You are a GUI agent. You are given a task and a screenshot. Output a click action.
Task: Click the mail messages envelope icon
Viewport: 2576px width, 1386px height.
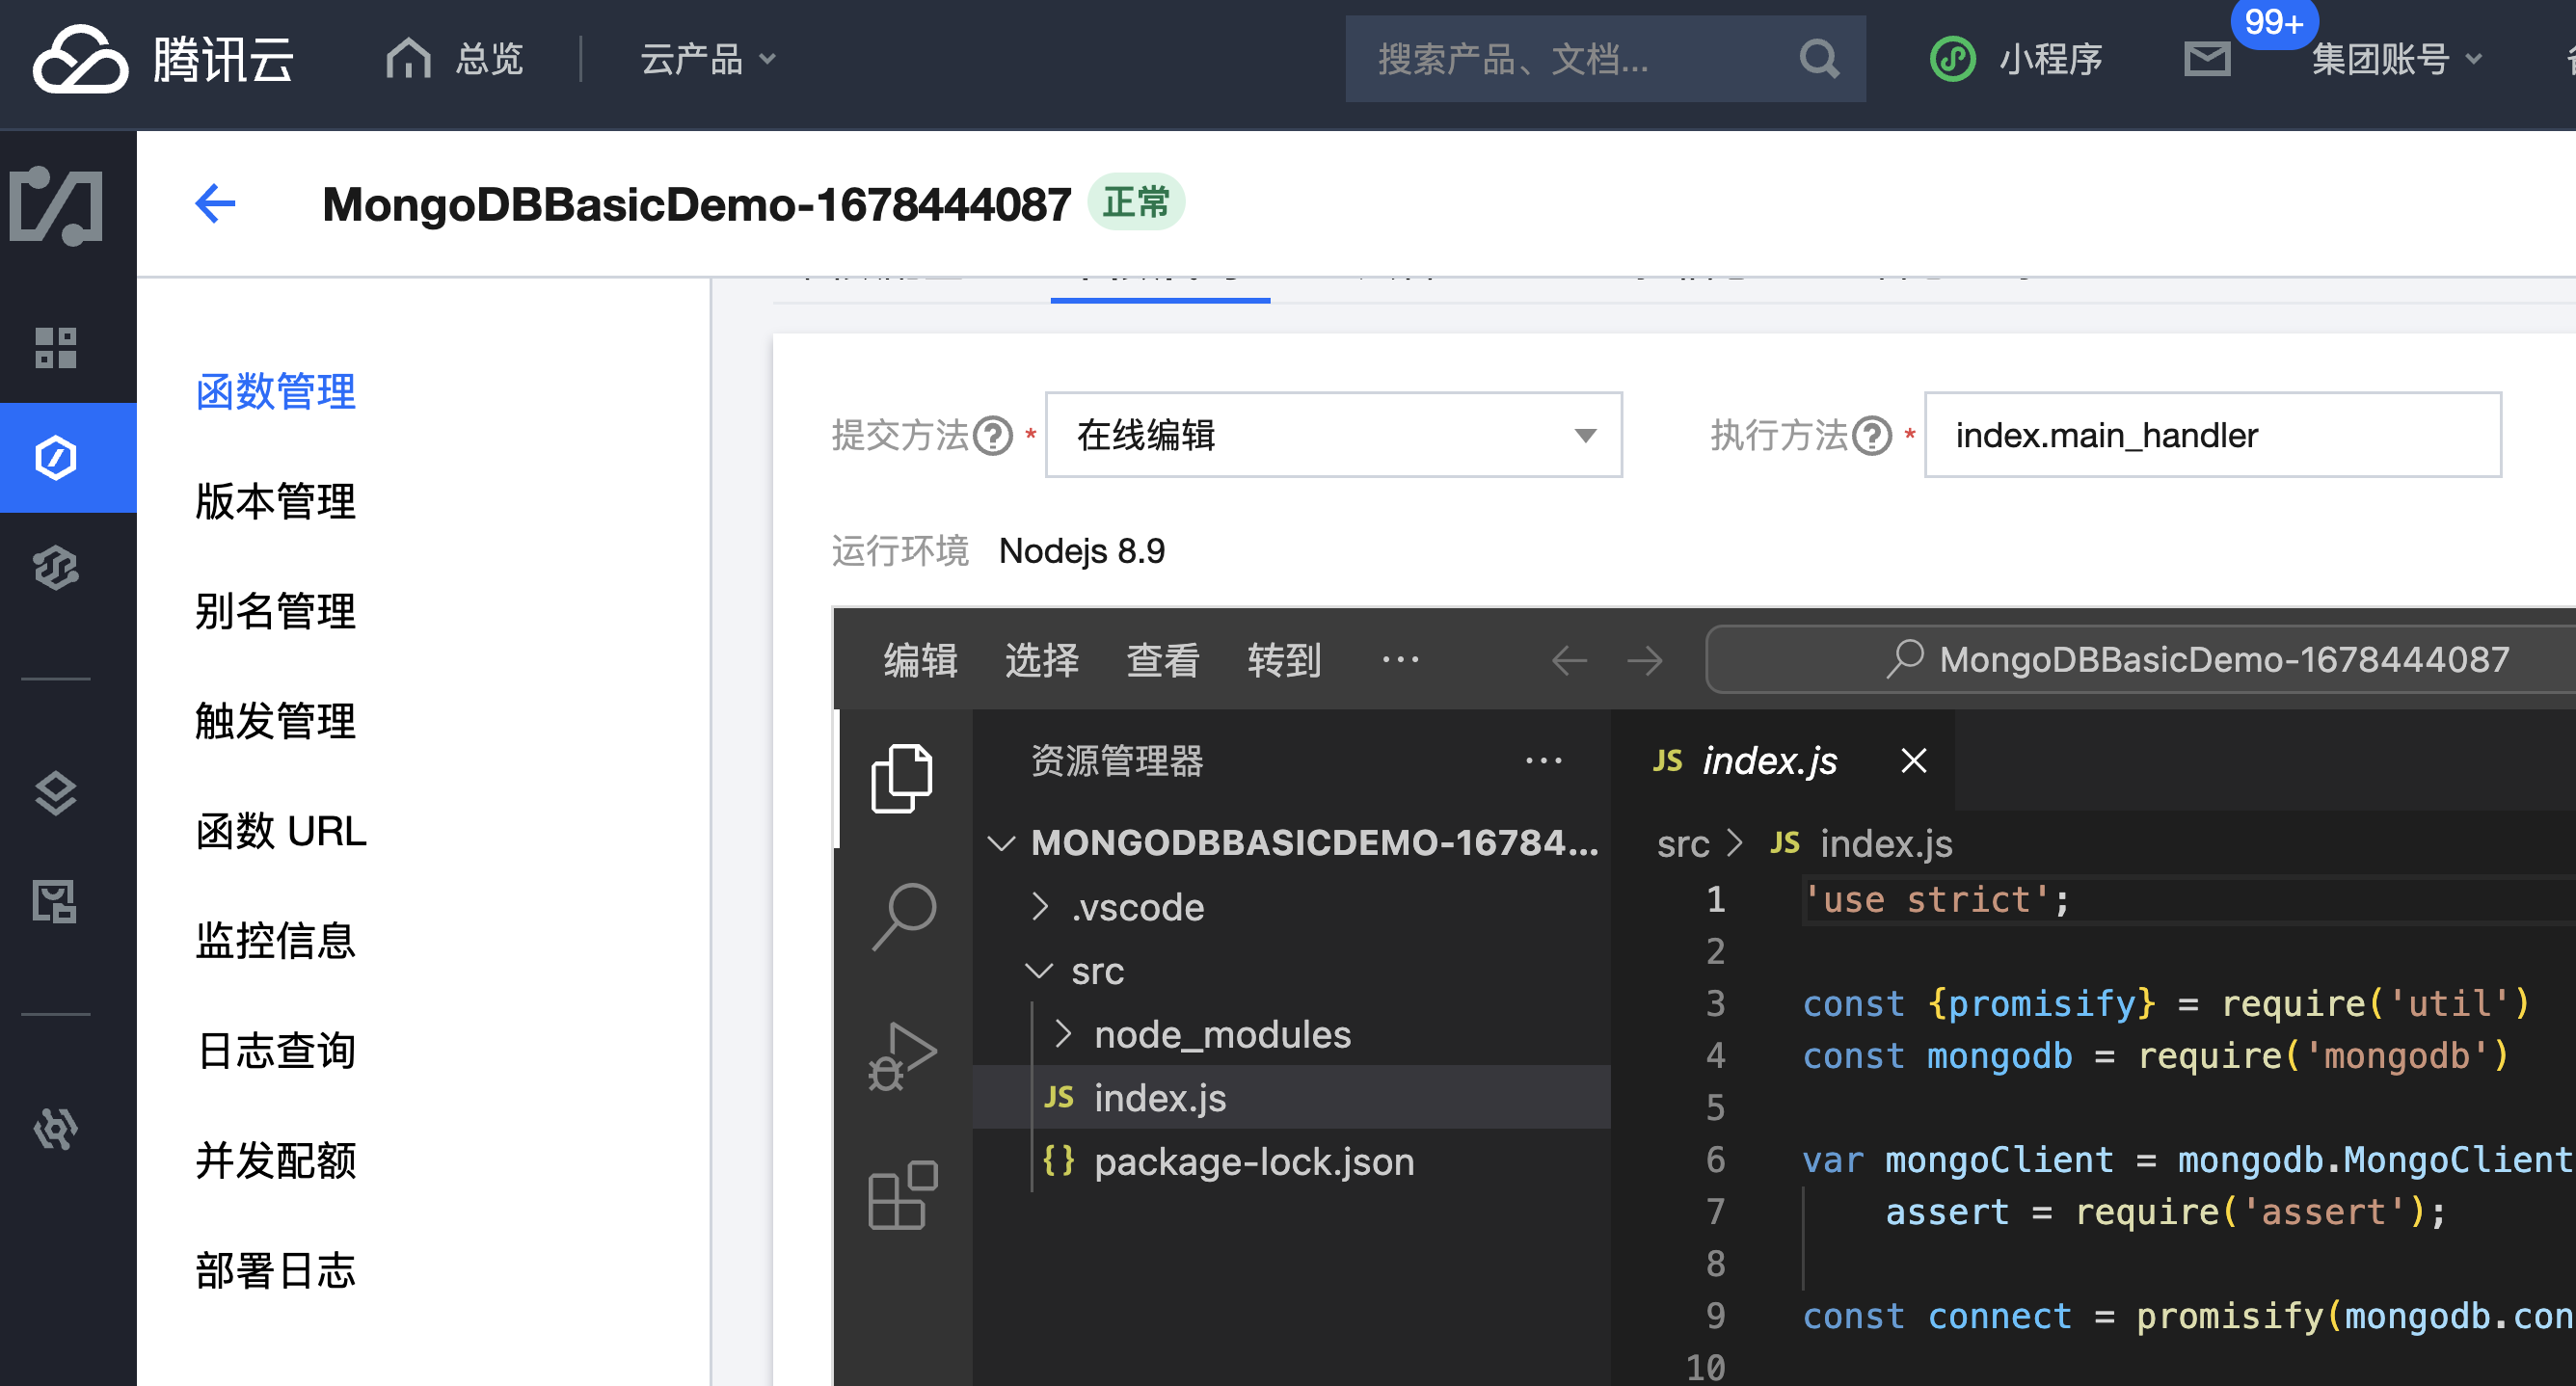pos(2206,59)
